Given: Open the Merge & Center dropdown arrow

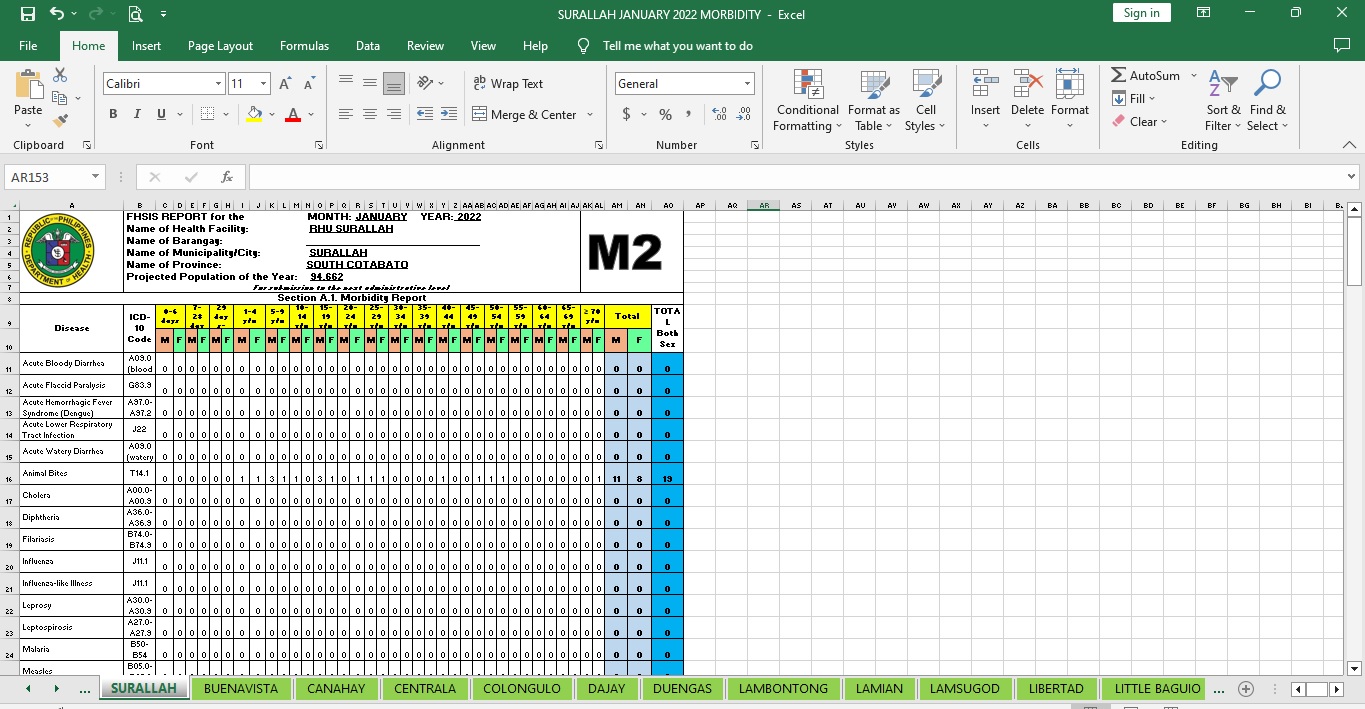Looking at the screenshot, I should click(590, 114).
